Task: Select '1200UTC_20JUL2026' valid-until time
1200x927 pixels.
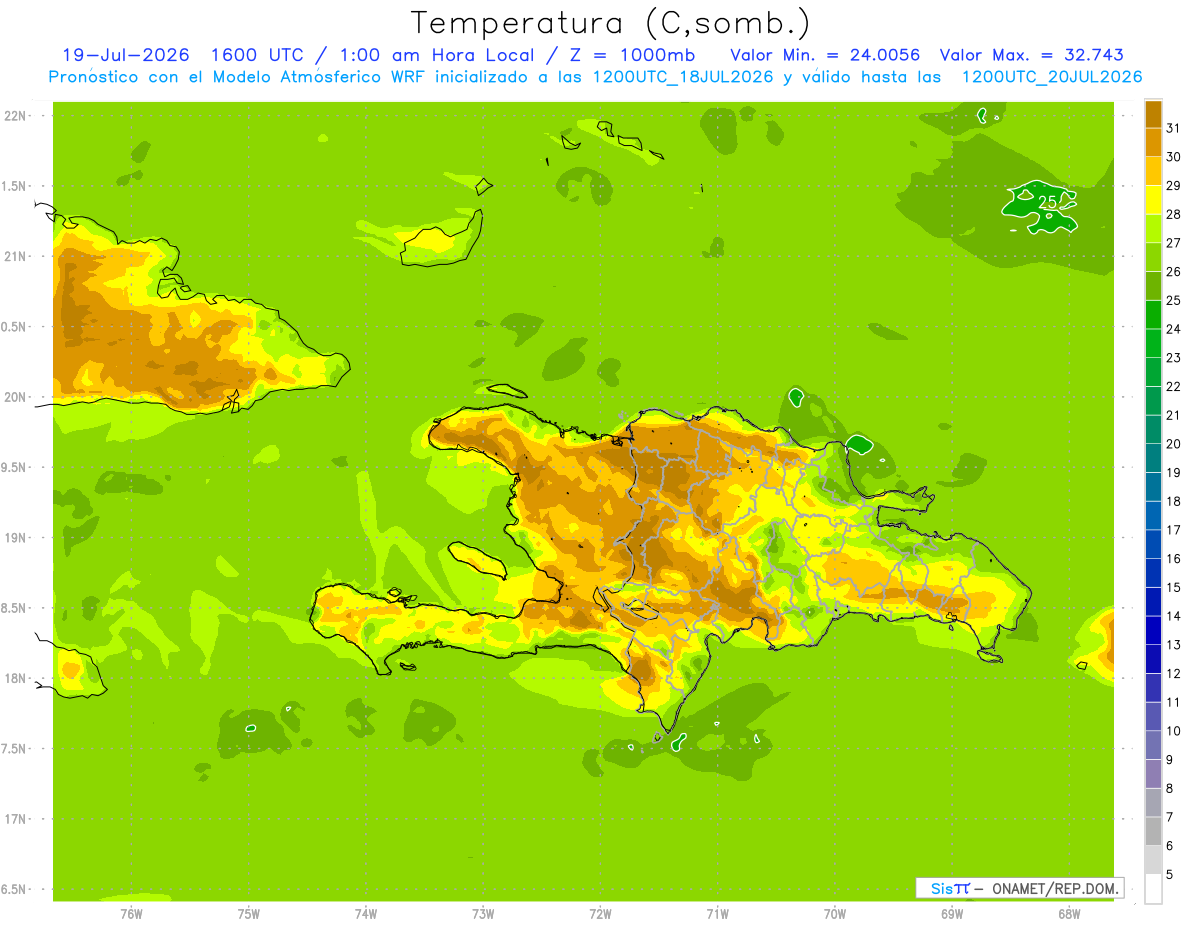Action: (x=1051, y=77)
